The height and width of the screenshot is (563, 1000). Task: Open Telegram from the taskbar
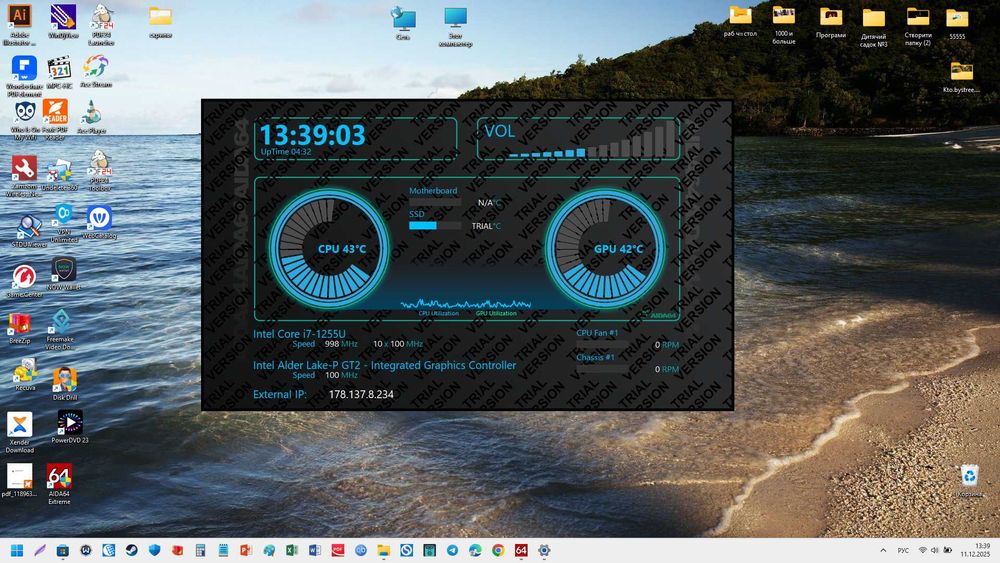point(452,550)
